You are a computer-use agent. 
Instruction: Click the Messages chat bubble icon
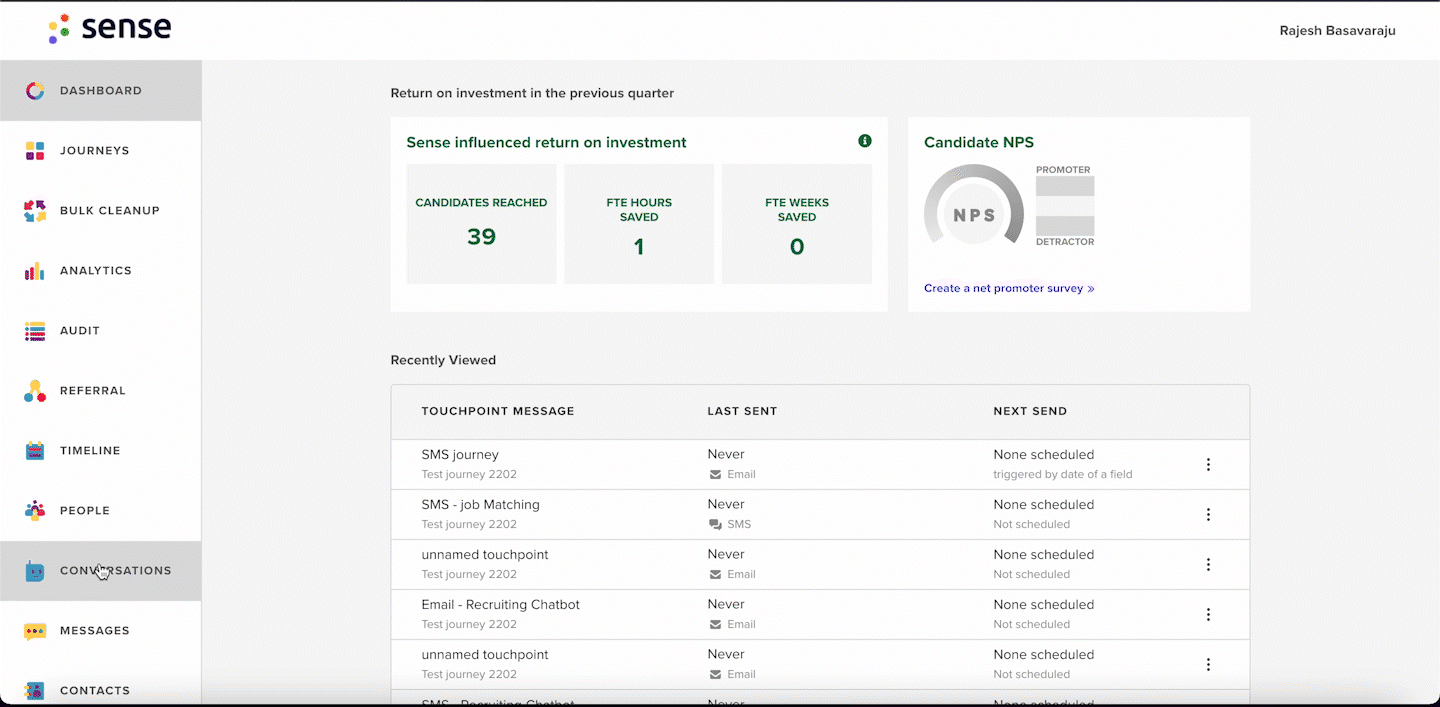pos(35,631)
